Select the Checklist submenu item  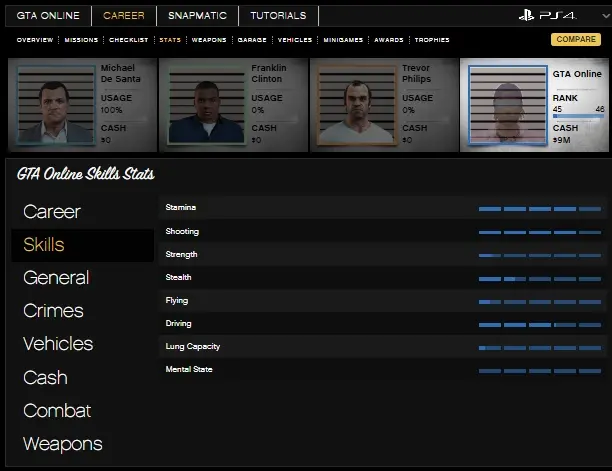tap(130, 40)
